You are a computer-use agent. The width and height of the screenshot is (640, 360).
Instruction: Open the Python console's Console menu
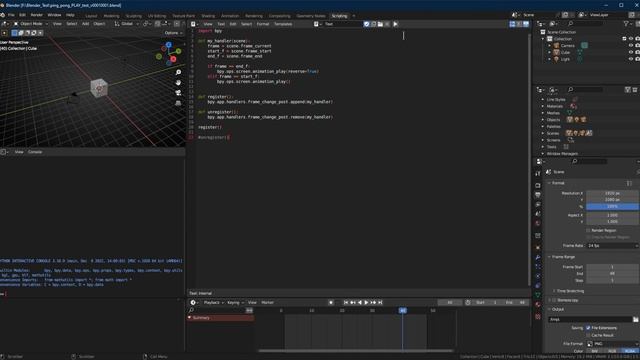tap(35, 152)
